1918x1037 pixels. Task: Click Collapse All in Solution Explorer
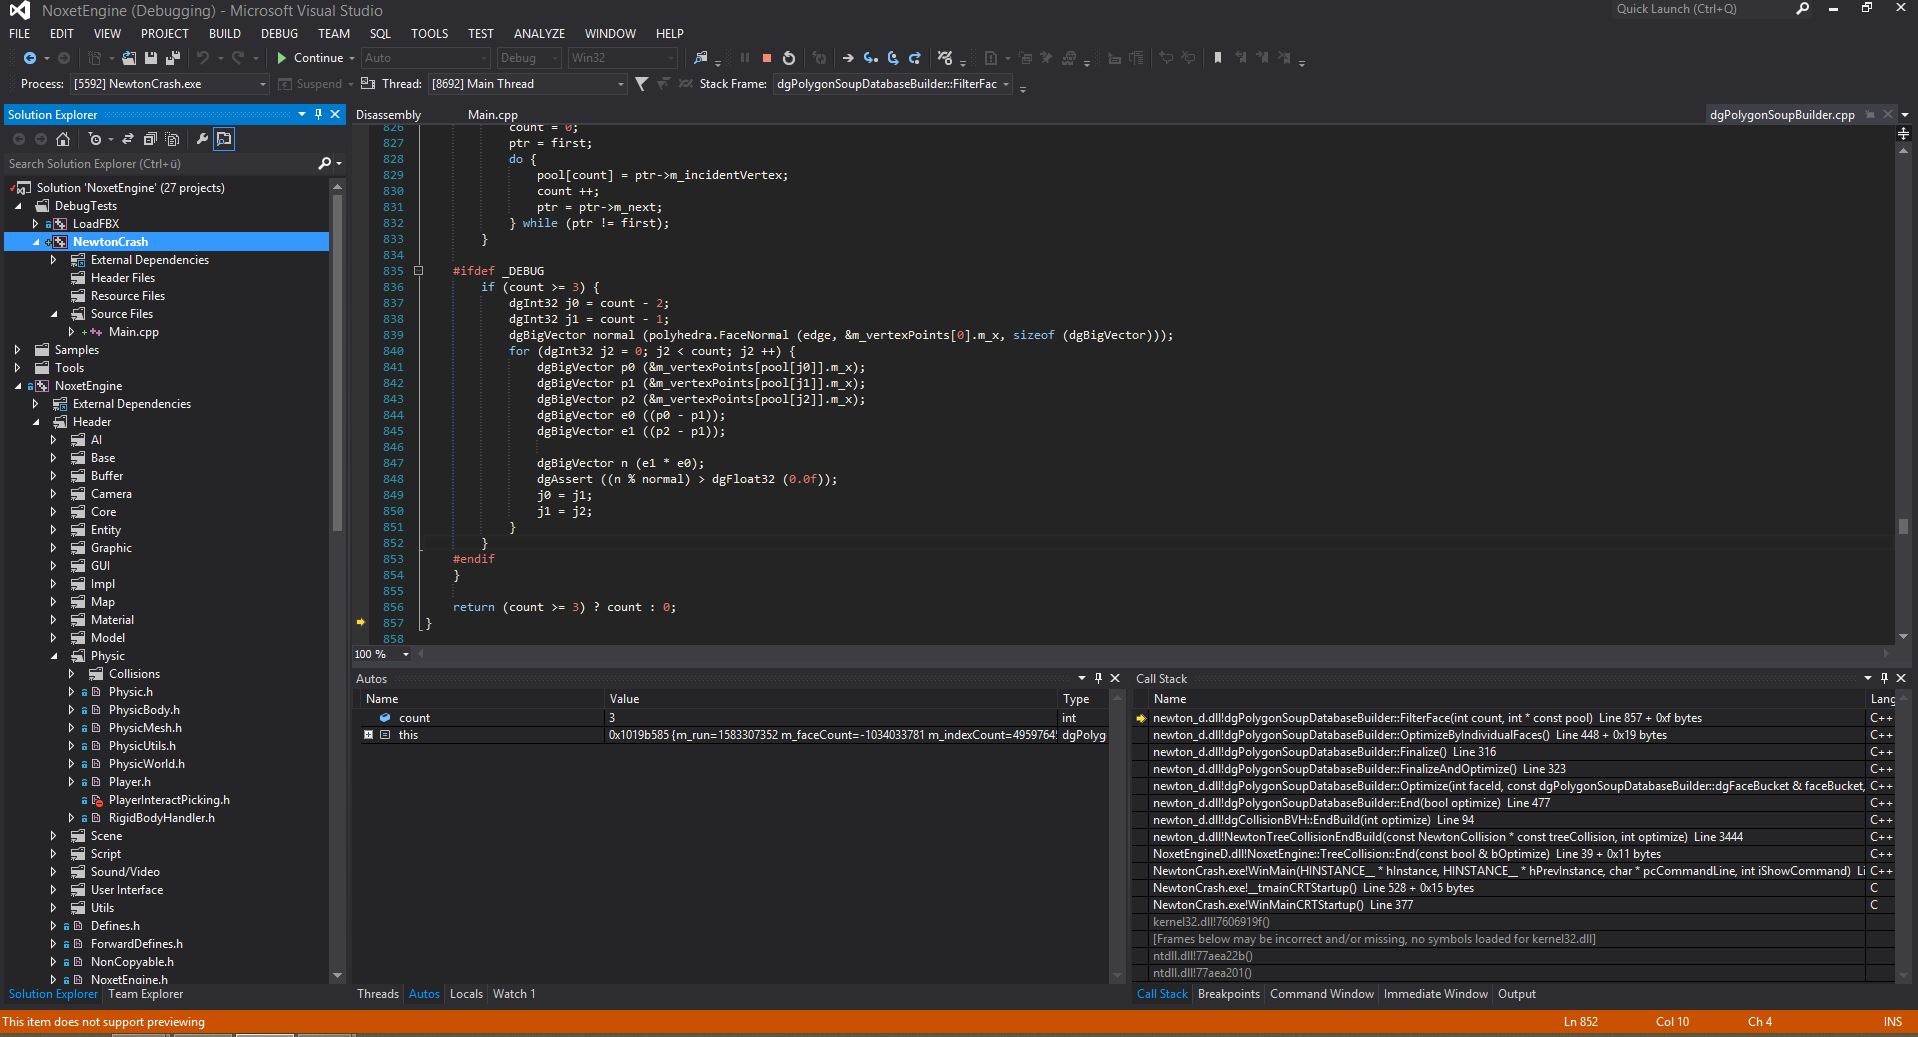click(x=150, y=139)
